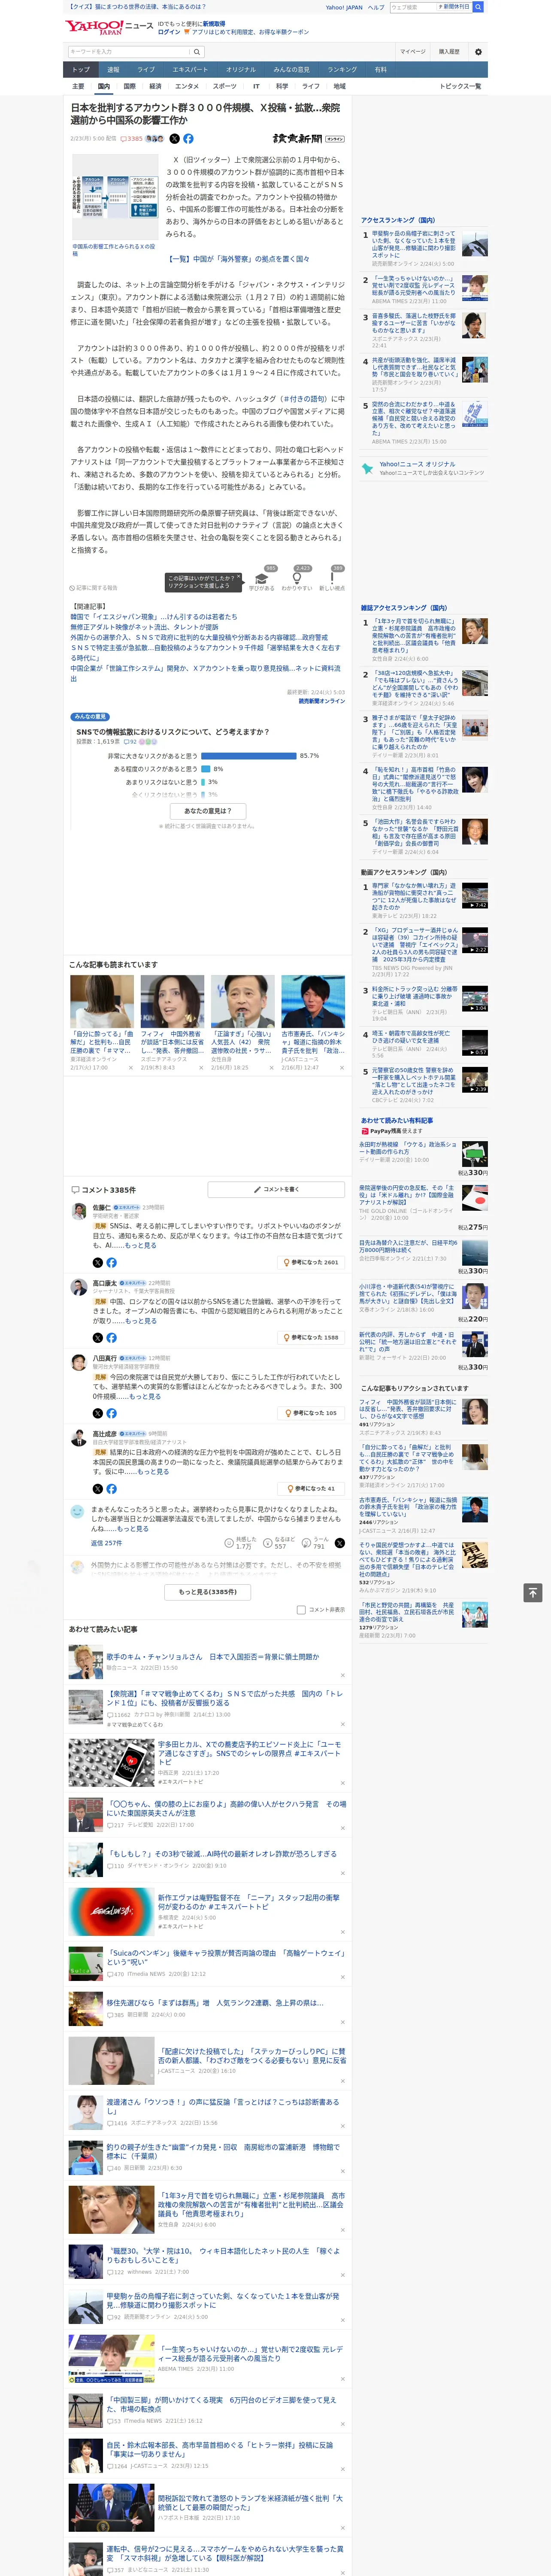Click the keyword search magnifier icon
This screenshot has height=2576, width=551.
coord(197,52)
